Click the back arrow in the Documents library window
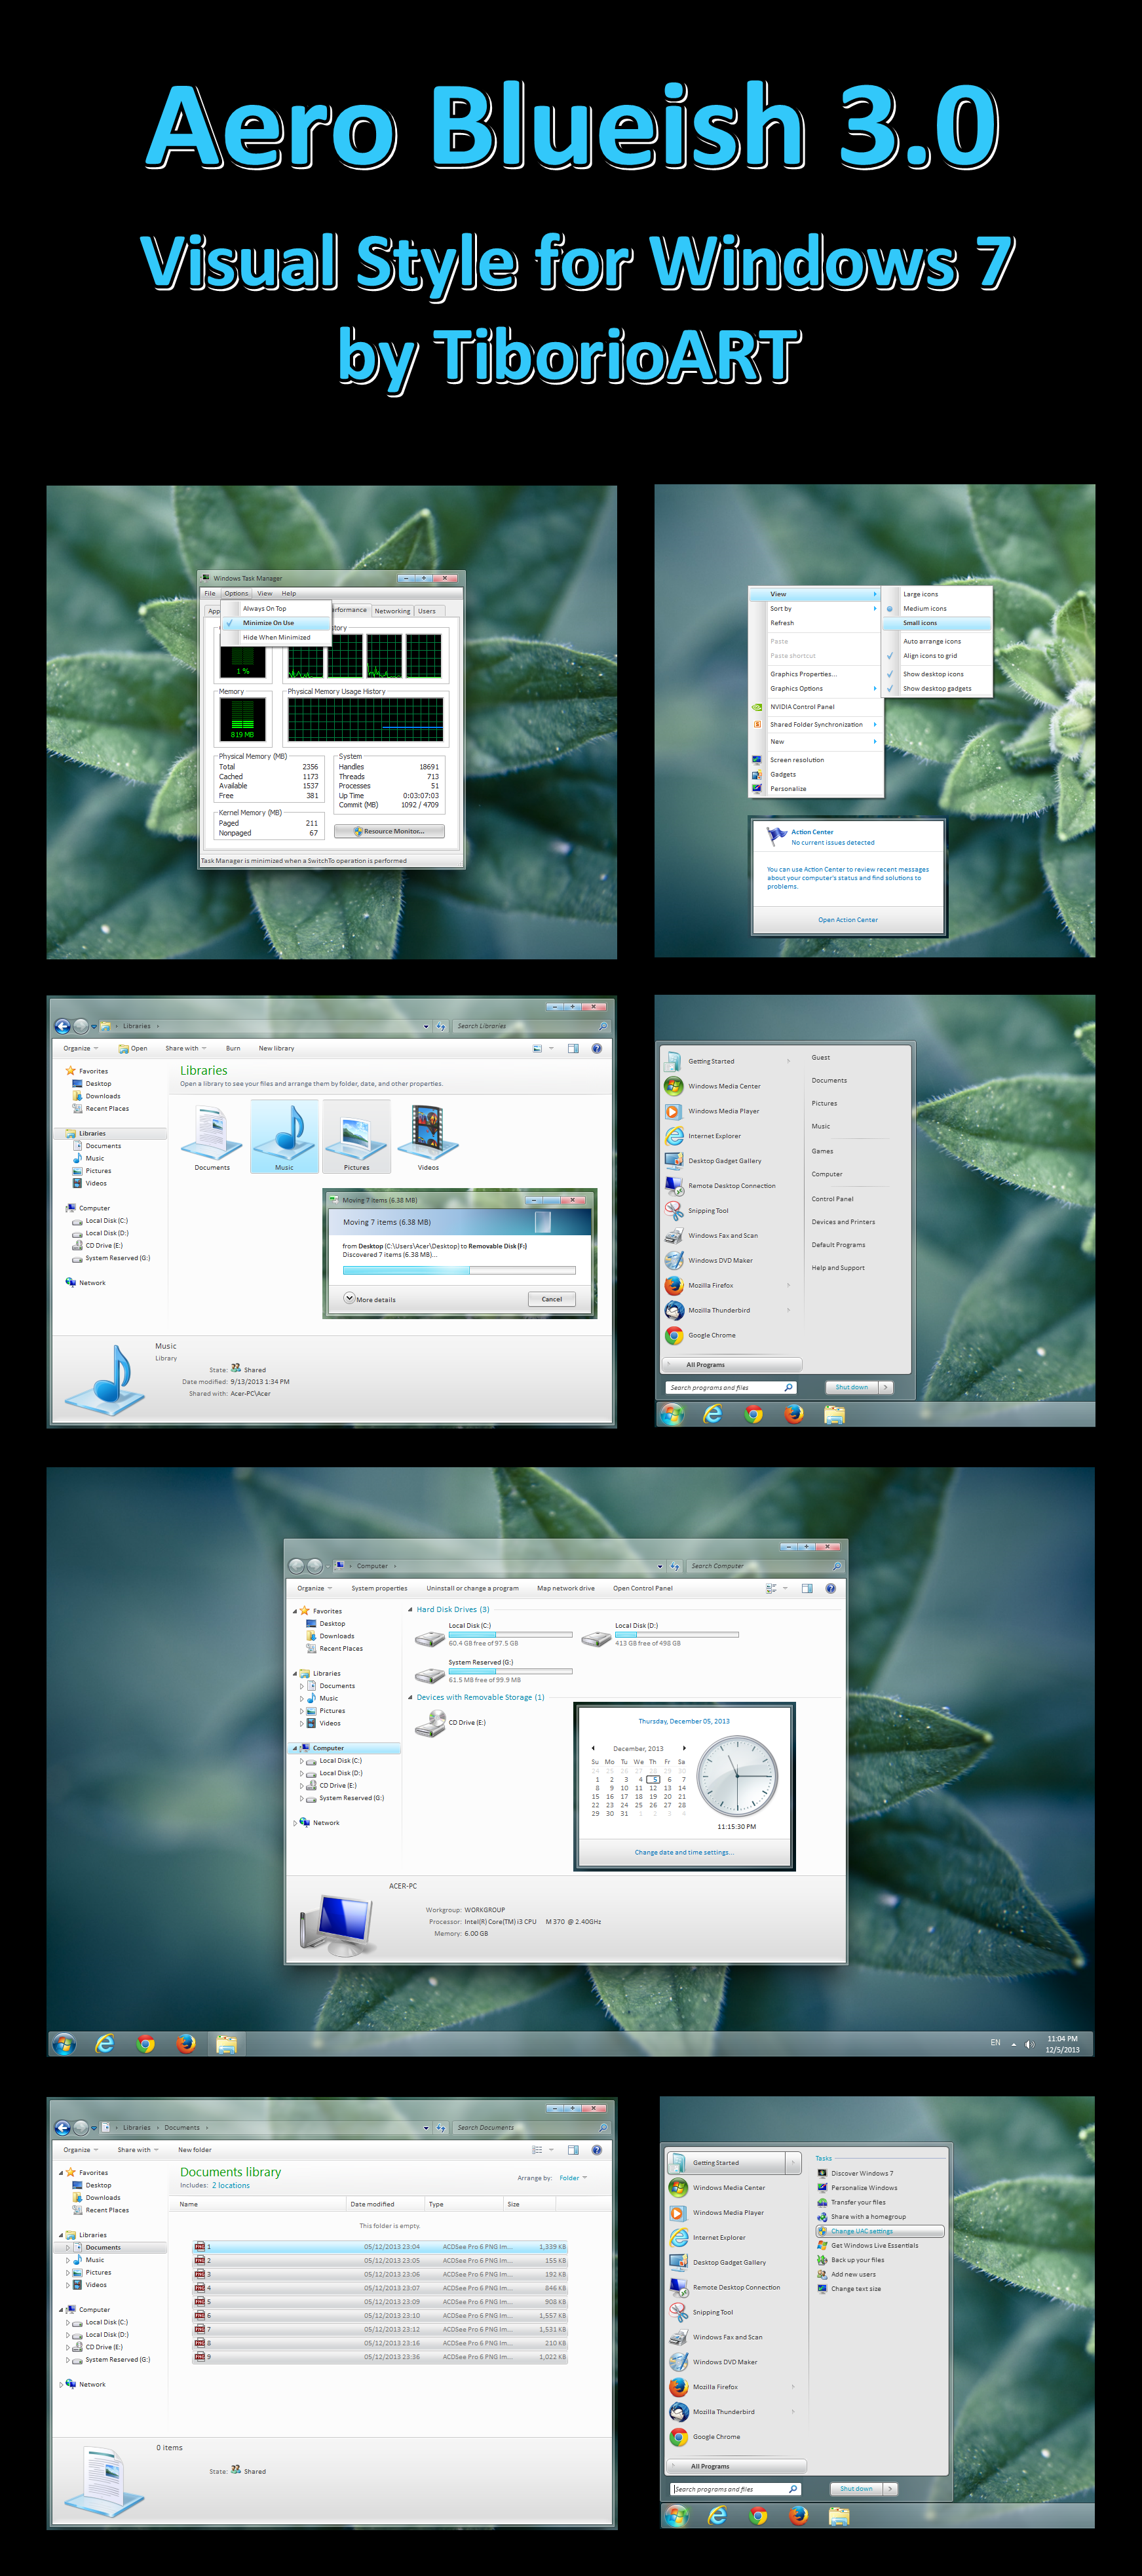Image resolution: width=1142 pixels, height=2576 pixels. 62,2128
